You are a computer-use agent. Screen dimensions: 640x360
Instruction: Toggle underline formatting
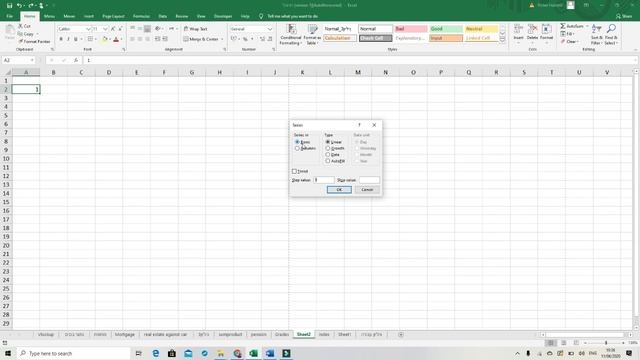76,39
